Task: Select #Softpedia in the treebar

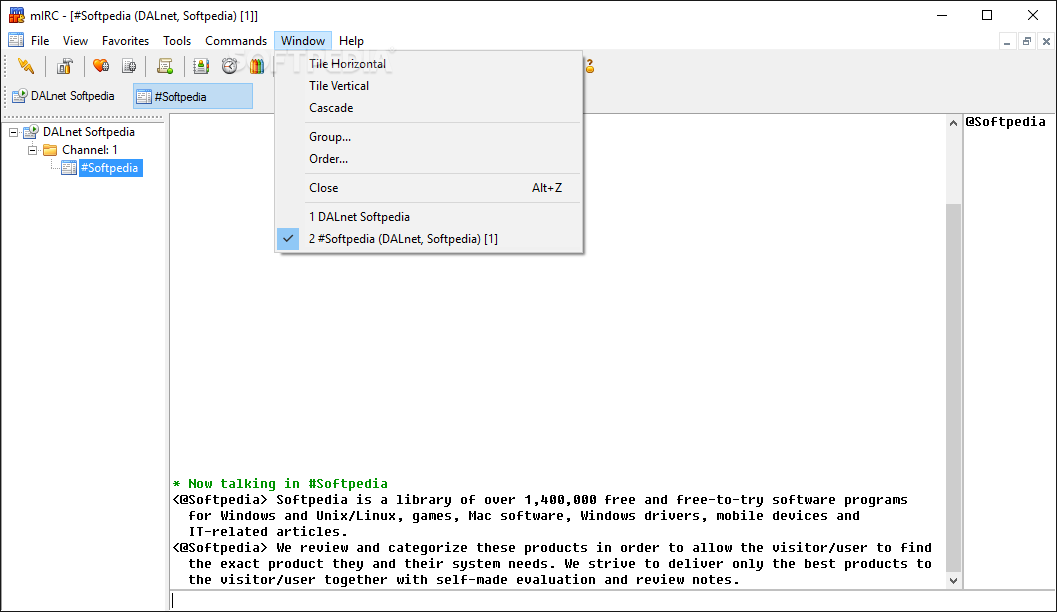Action: (111, 168)
